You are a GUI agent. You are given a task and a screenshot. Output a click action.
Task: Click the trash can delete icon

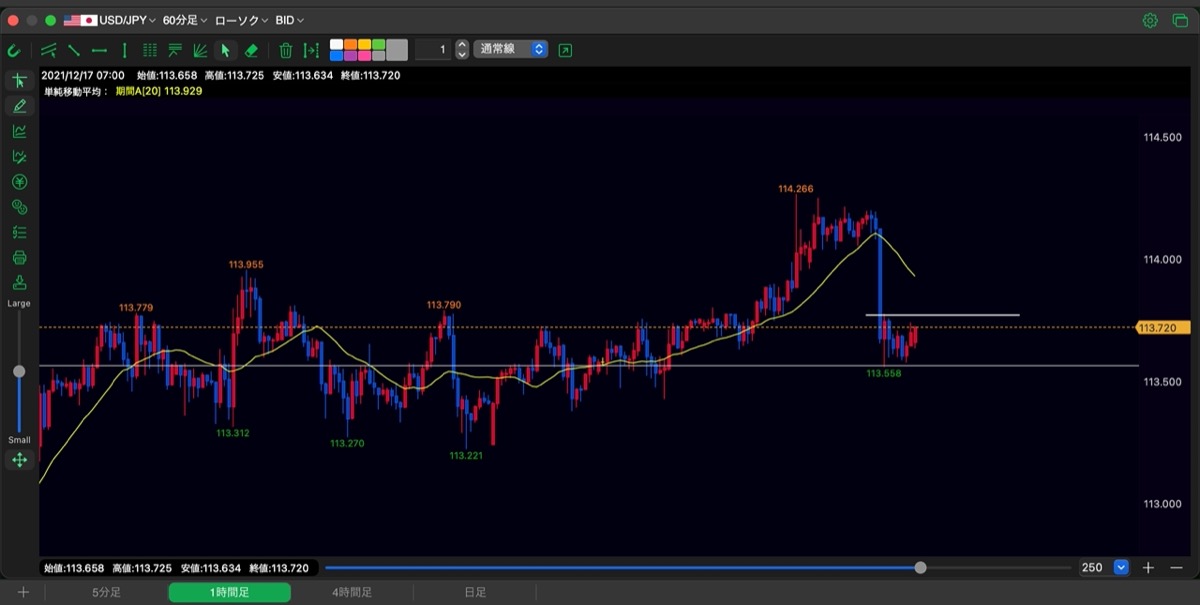point(286,50)
